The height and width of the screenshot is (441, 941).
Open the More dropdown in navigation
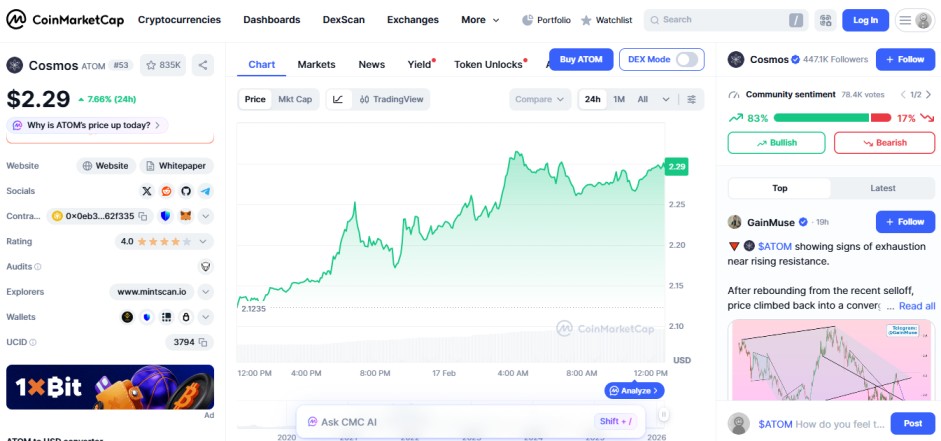[x=480, y=20]
